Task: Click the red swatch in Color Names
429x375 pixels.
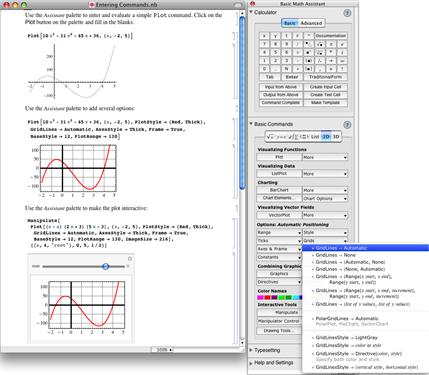Action: click(267, 298)
